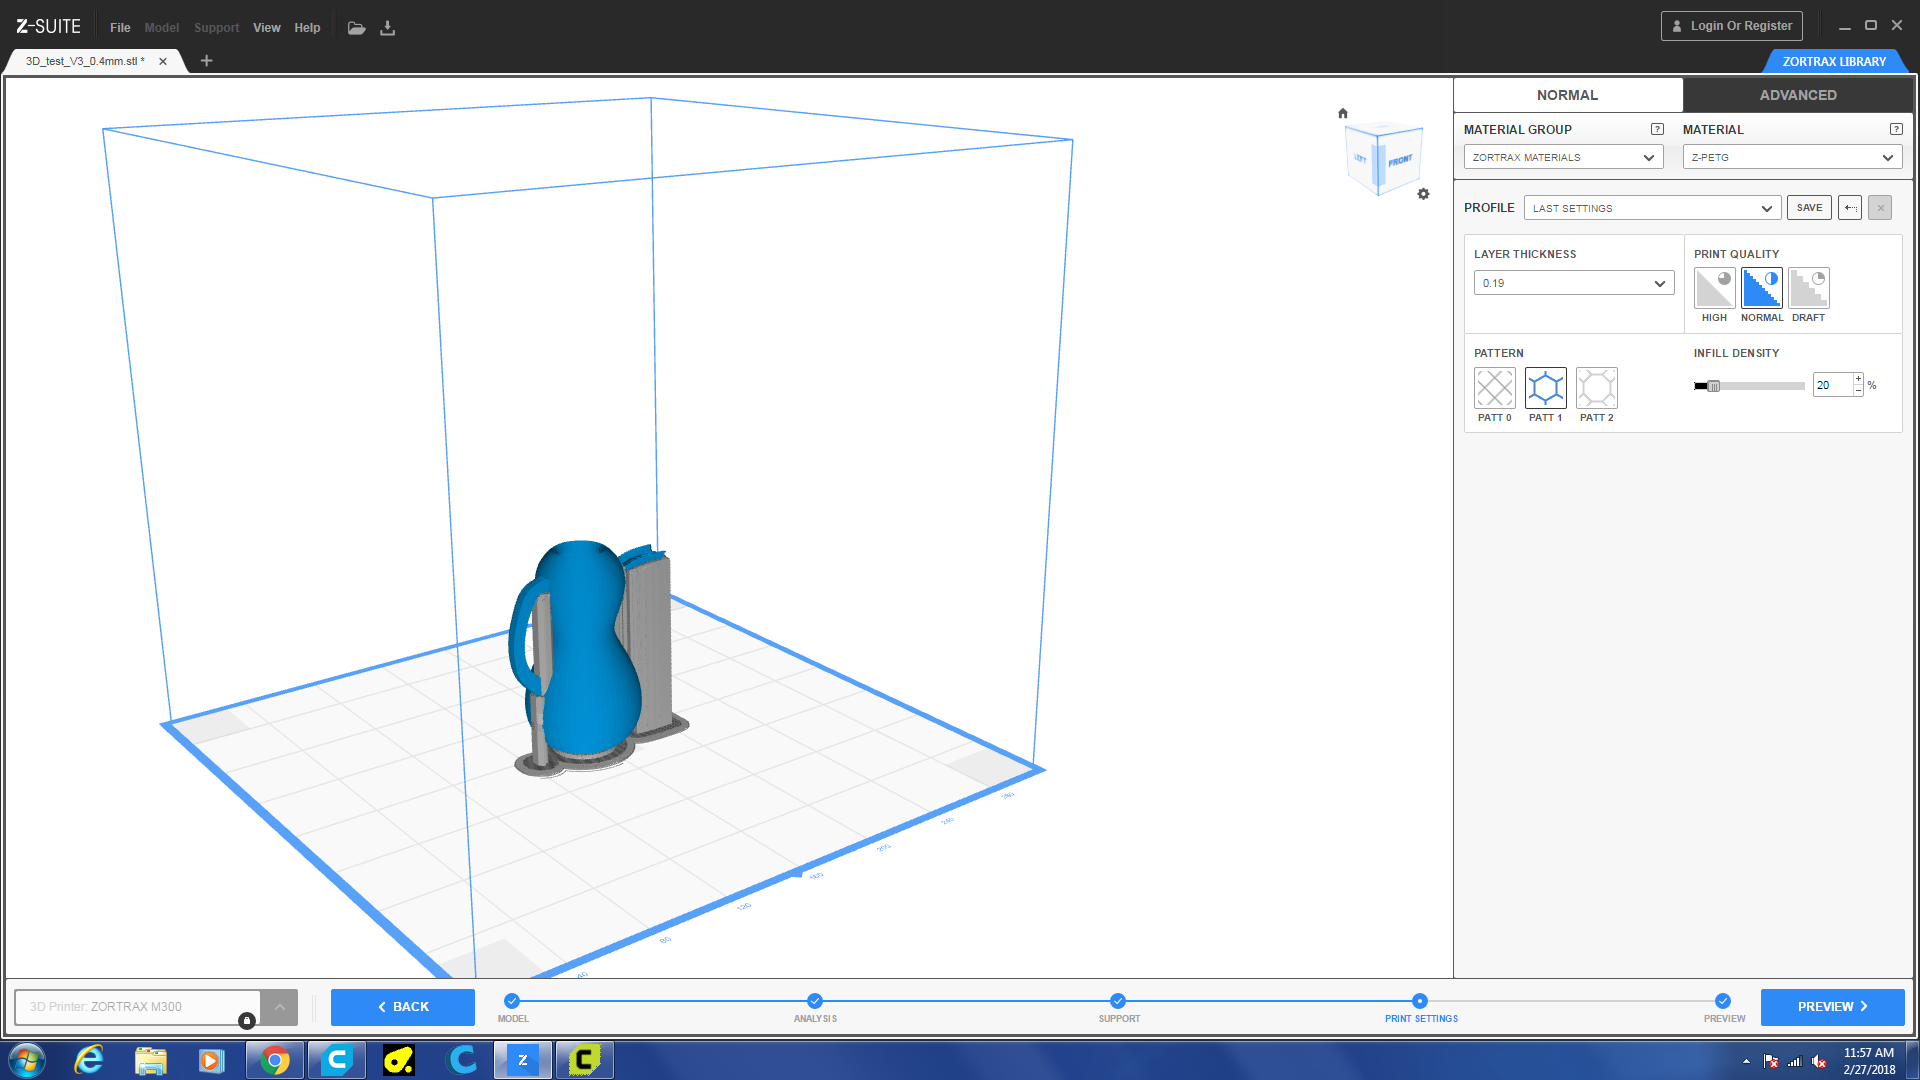This screenshot has height=1080, width=1920.
Task: Click the restore profile arrow icon
Action: 1850,208
